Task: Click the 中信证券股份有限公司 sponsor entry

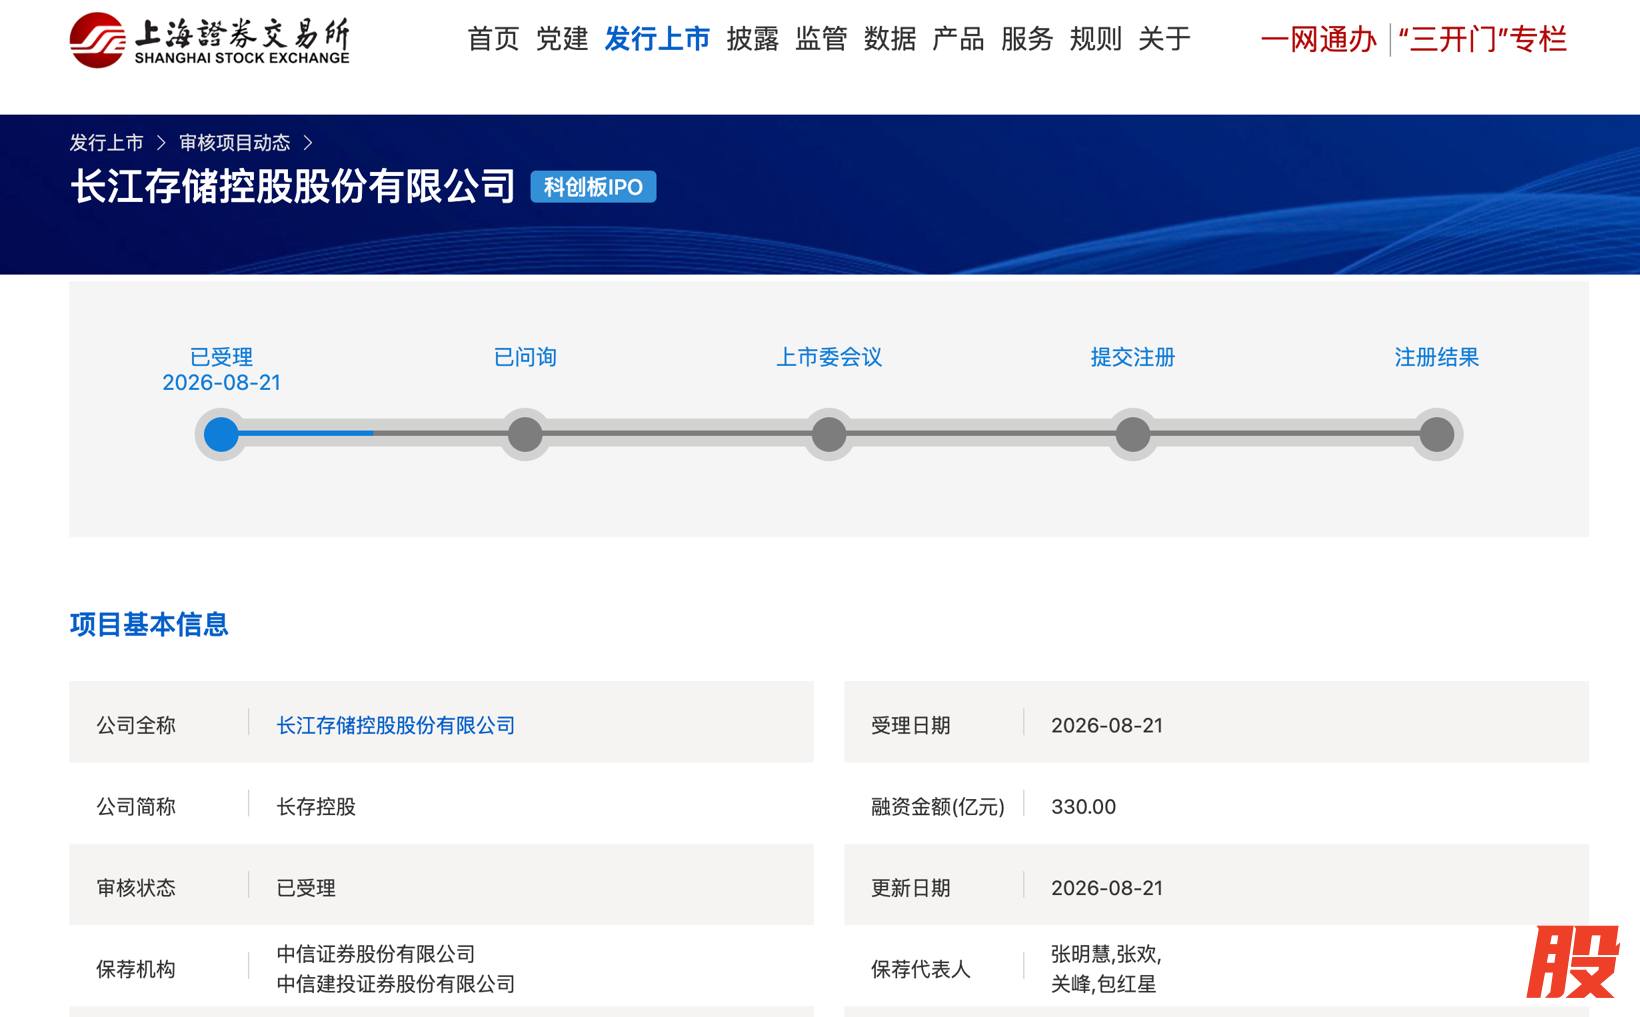Action: (376, 954)
